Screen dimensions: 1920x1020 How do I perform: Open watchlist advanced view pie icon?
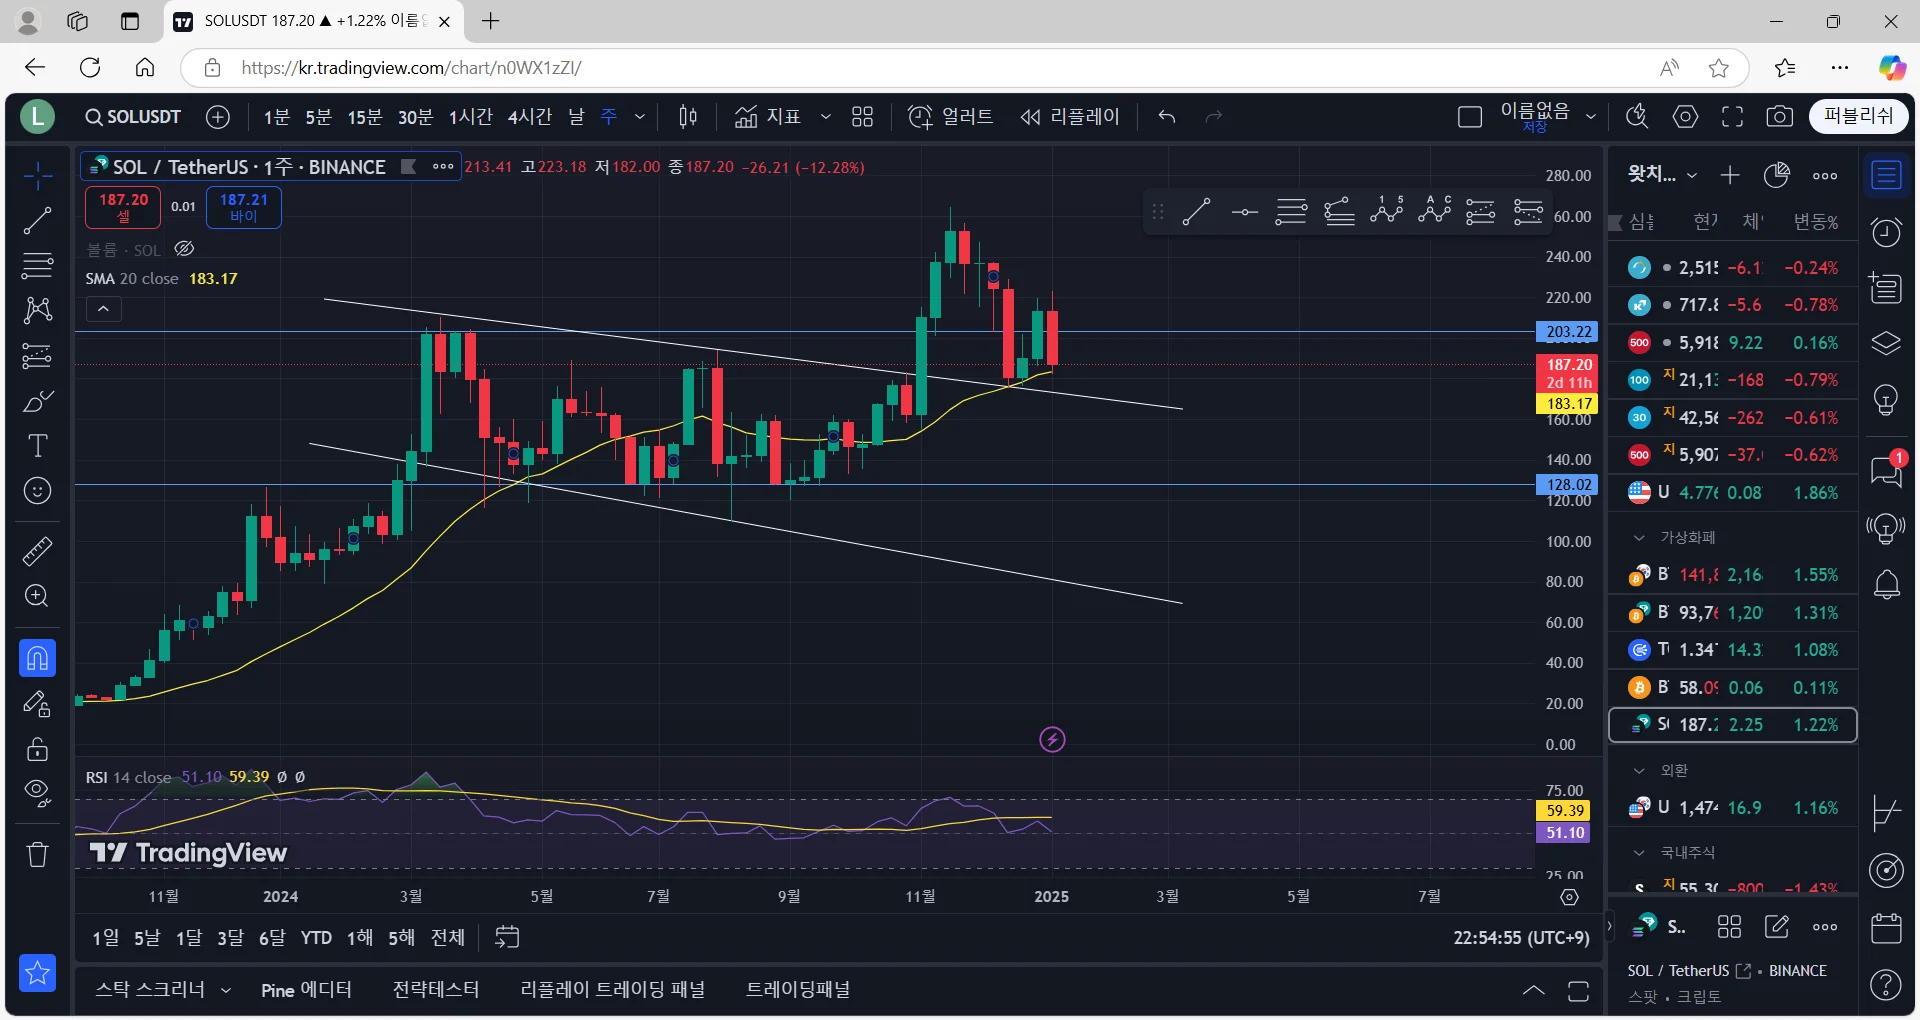tap(1777, 175)
